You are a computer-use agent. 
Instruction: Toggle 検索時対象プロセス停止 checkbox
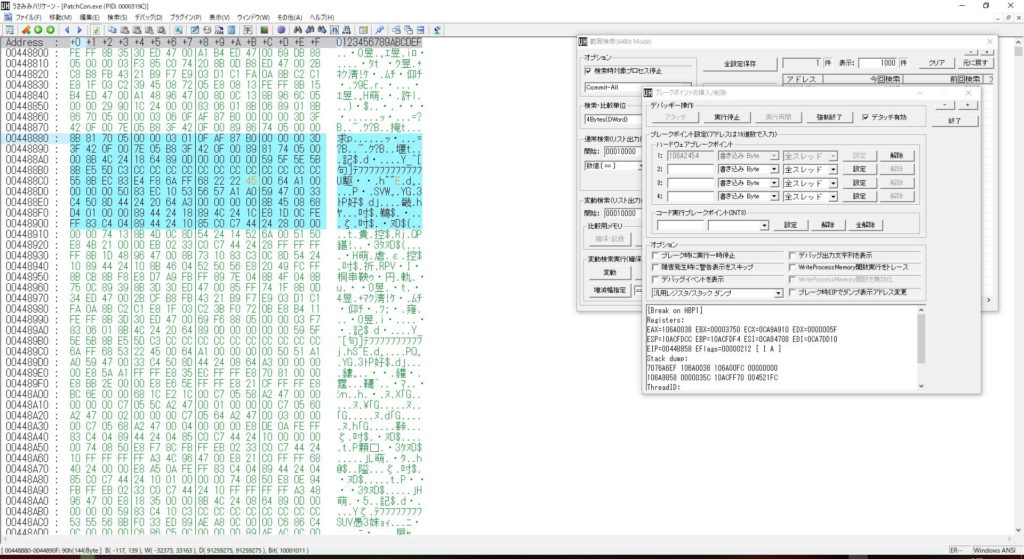[588, 71]
